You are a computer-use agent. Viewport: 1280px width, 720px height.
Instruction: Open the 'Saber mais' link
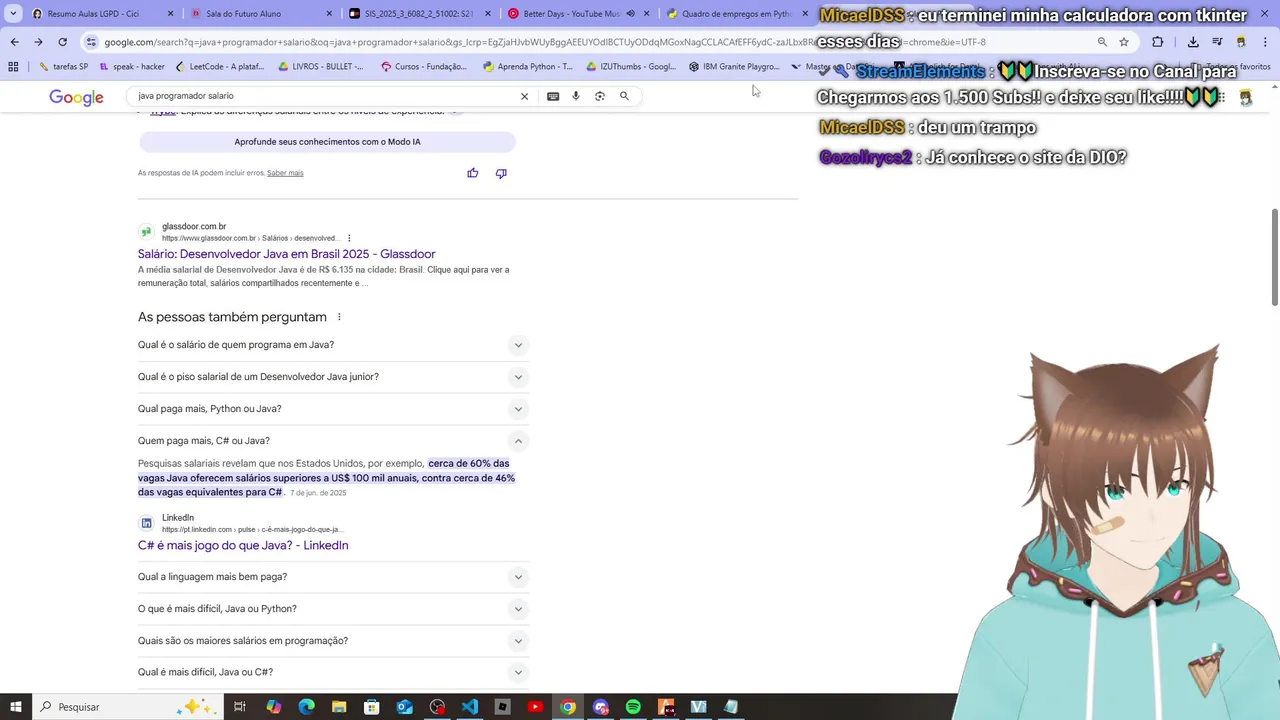click(285, 173)
